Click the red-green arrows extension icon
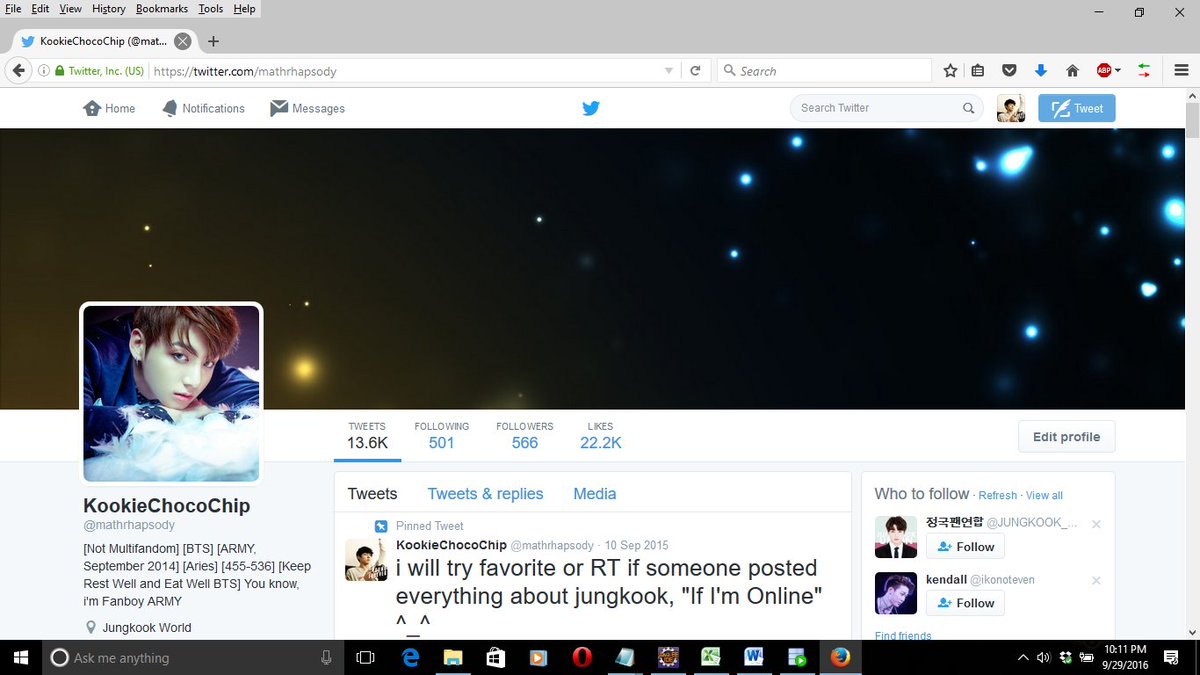Screen dimensions: 1200x675 [x=1144, y=71]
